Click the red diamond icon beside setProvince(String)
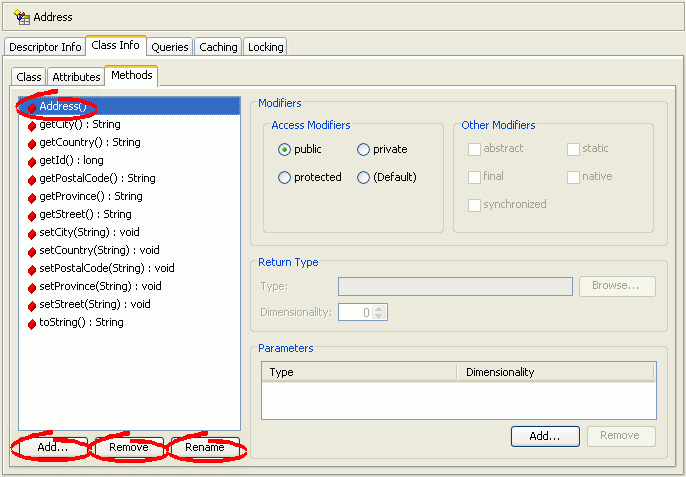 pyautogui.click(x=32, y=288)
